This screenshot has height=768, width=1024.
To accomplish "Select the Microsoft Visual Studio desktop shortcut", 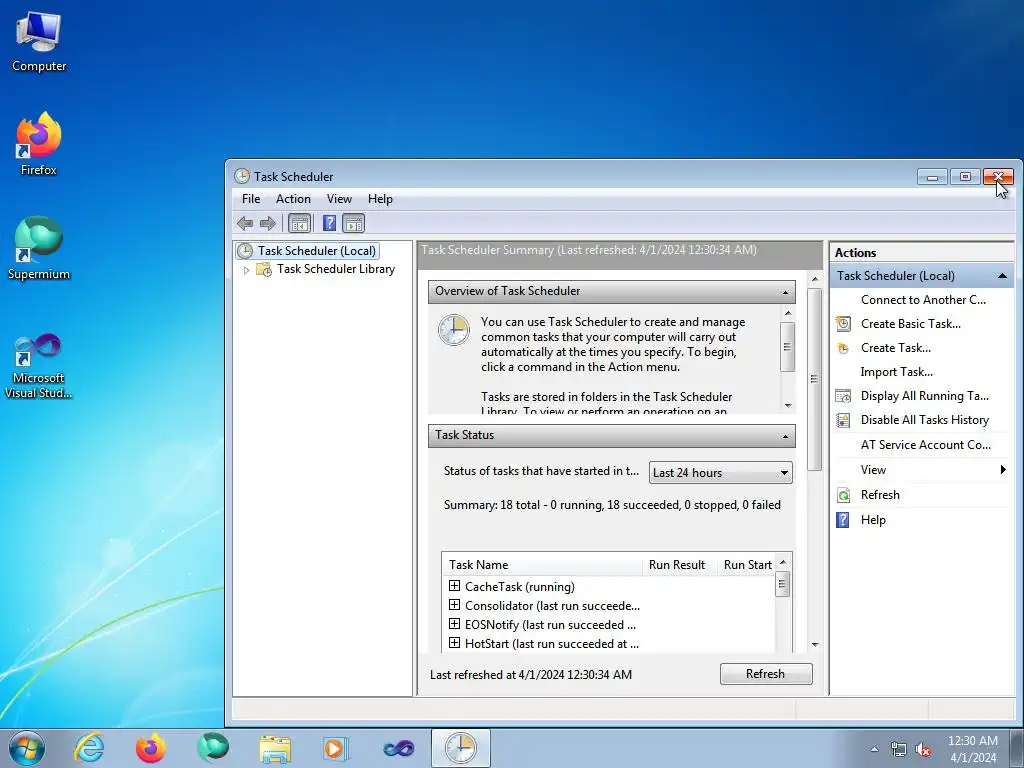I will 39,366.
